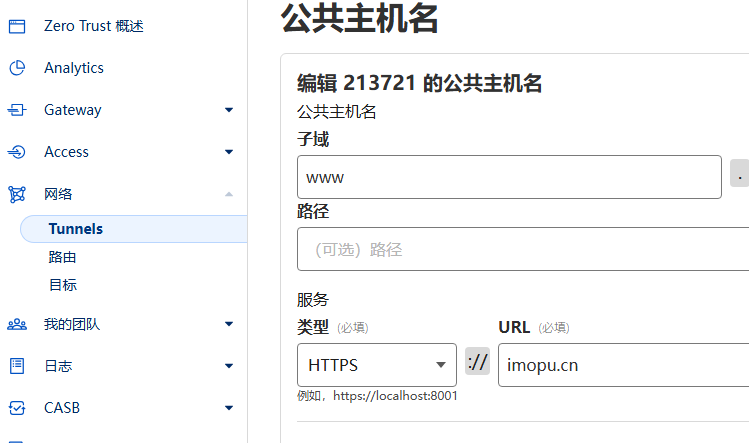
Task: Focus the URL field containing imopu.cn
Action: tap(623, 365)
